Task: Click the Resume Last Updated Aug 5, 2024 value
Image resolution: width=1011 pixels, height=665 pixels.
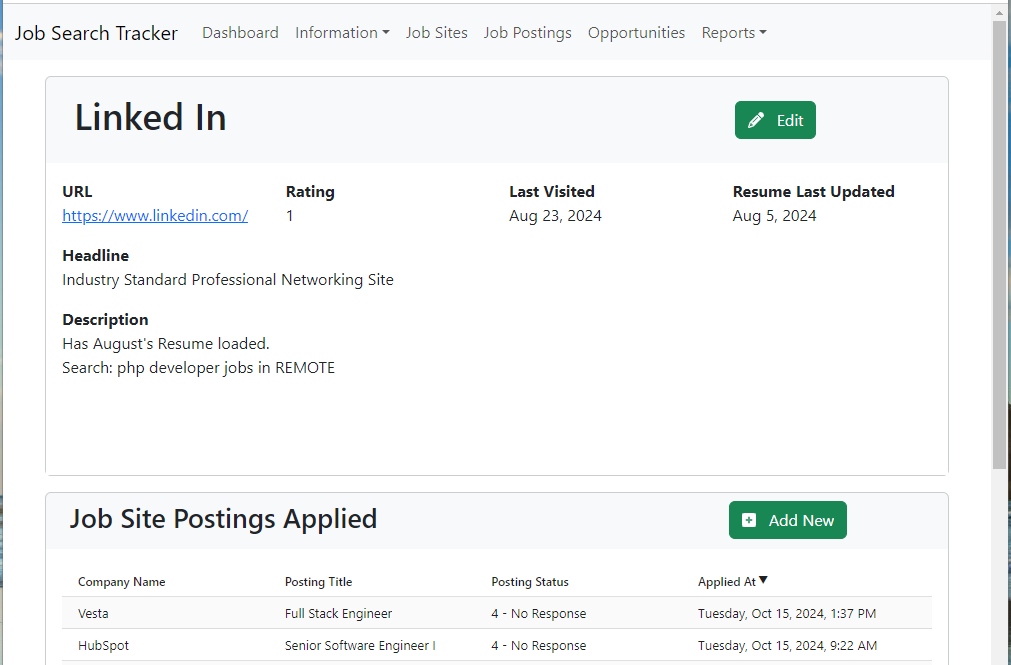Action: click(774, 215)
